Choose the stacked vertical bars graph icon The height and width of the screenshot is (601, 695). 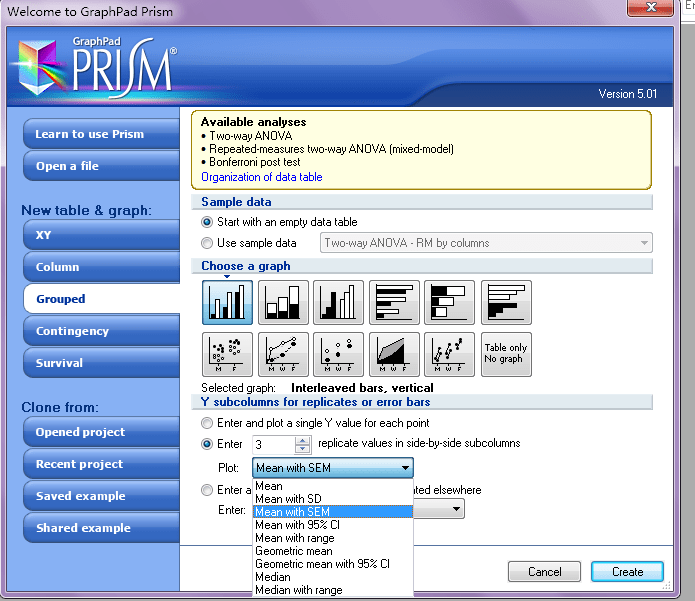click(282, 302)
